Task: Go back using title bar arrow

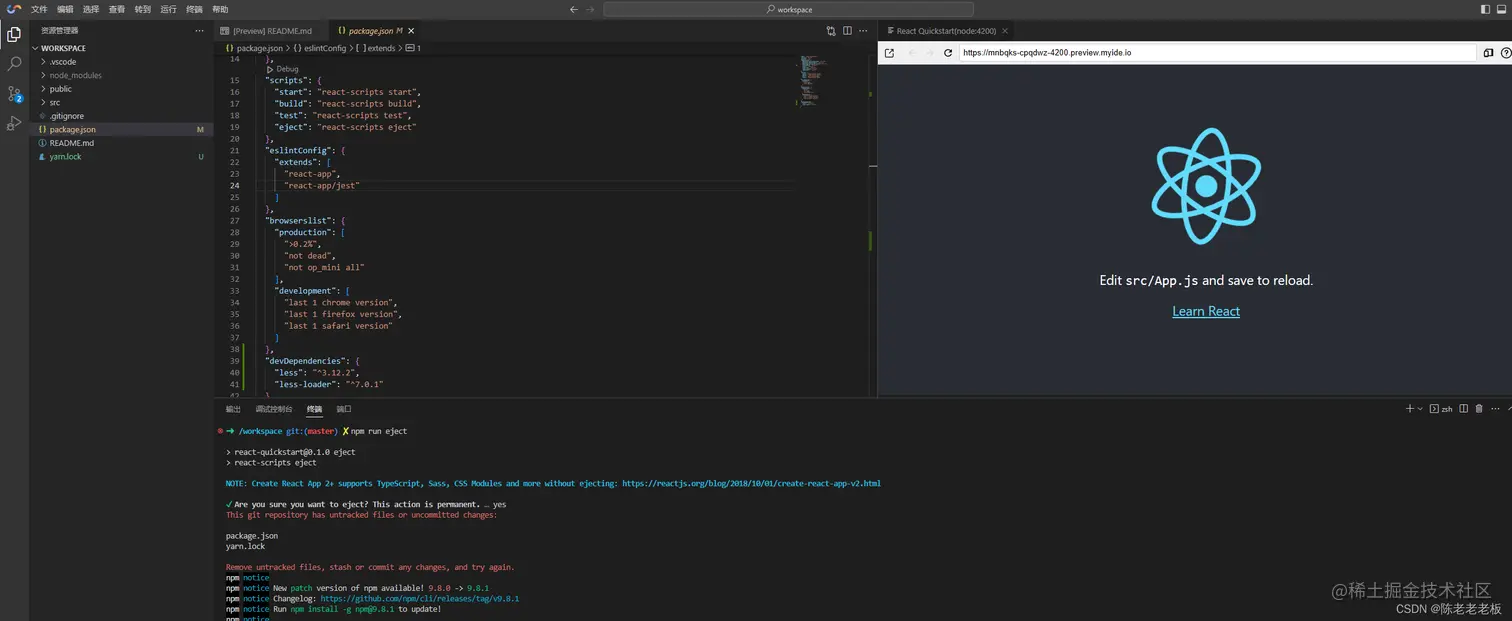Action: pos(574,9)
